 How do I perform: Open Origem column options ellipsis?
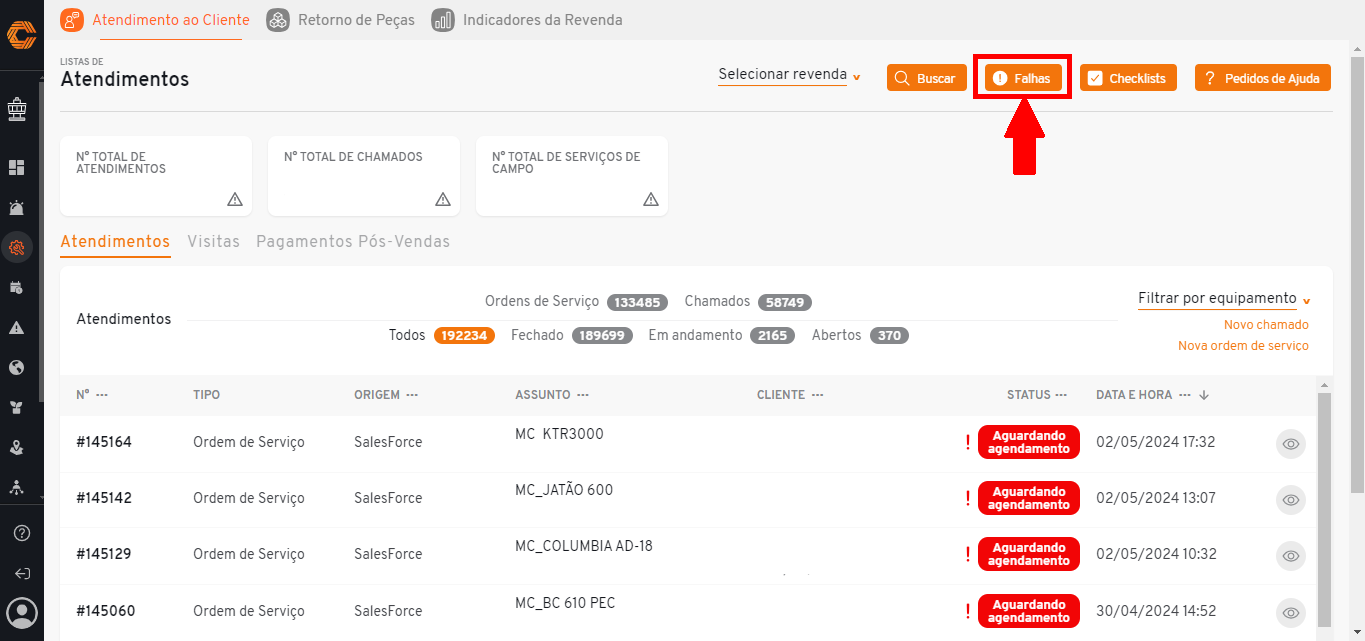[412, 395]
